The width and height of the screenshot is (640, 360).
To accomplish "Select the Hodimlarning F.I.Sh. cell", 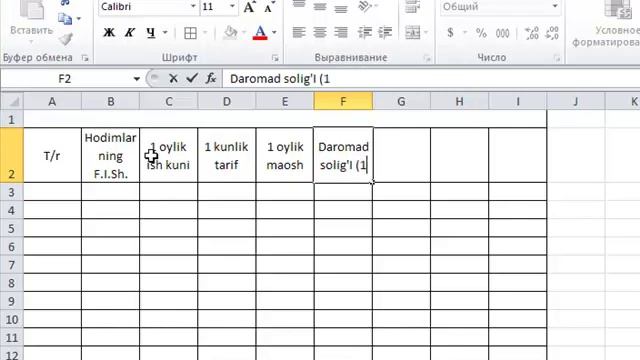I will pos(110,156).
